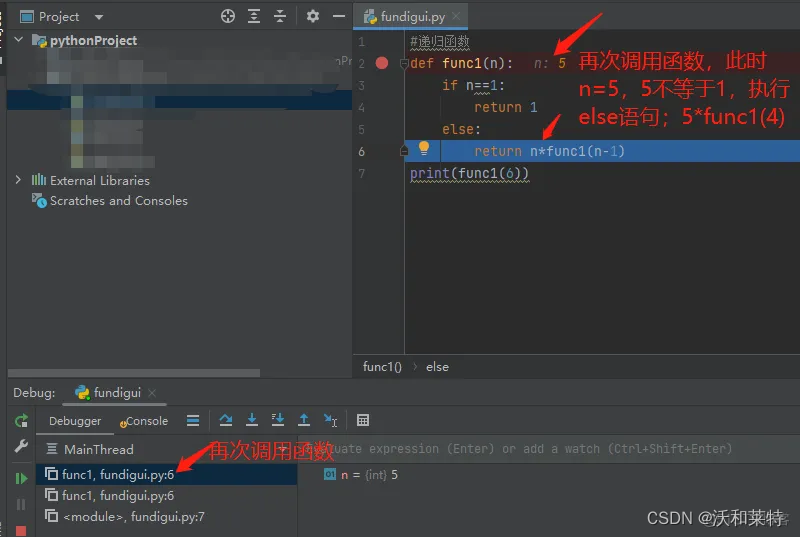Click line number 7 in the gutter

(361, 173)
